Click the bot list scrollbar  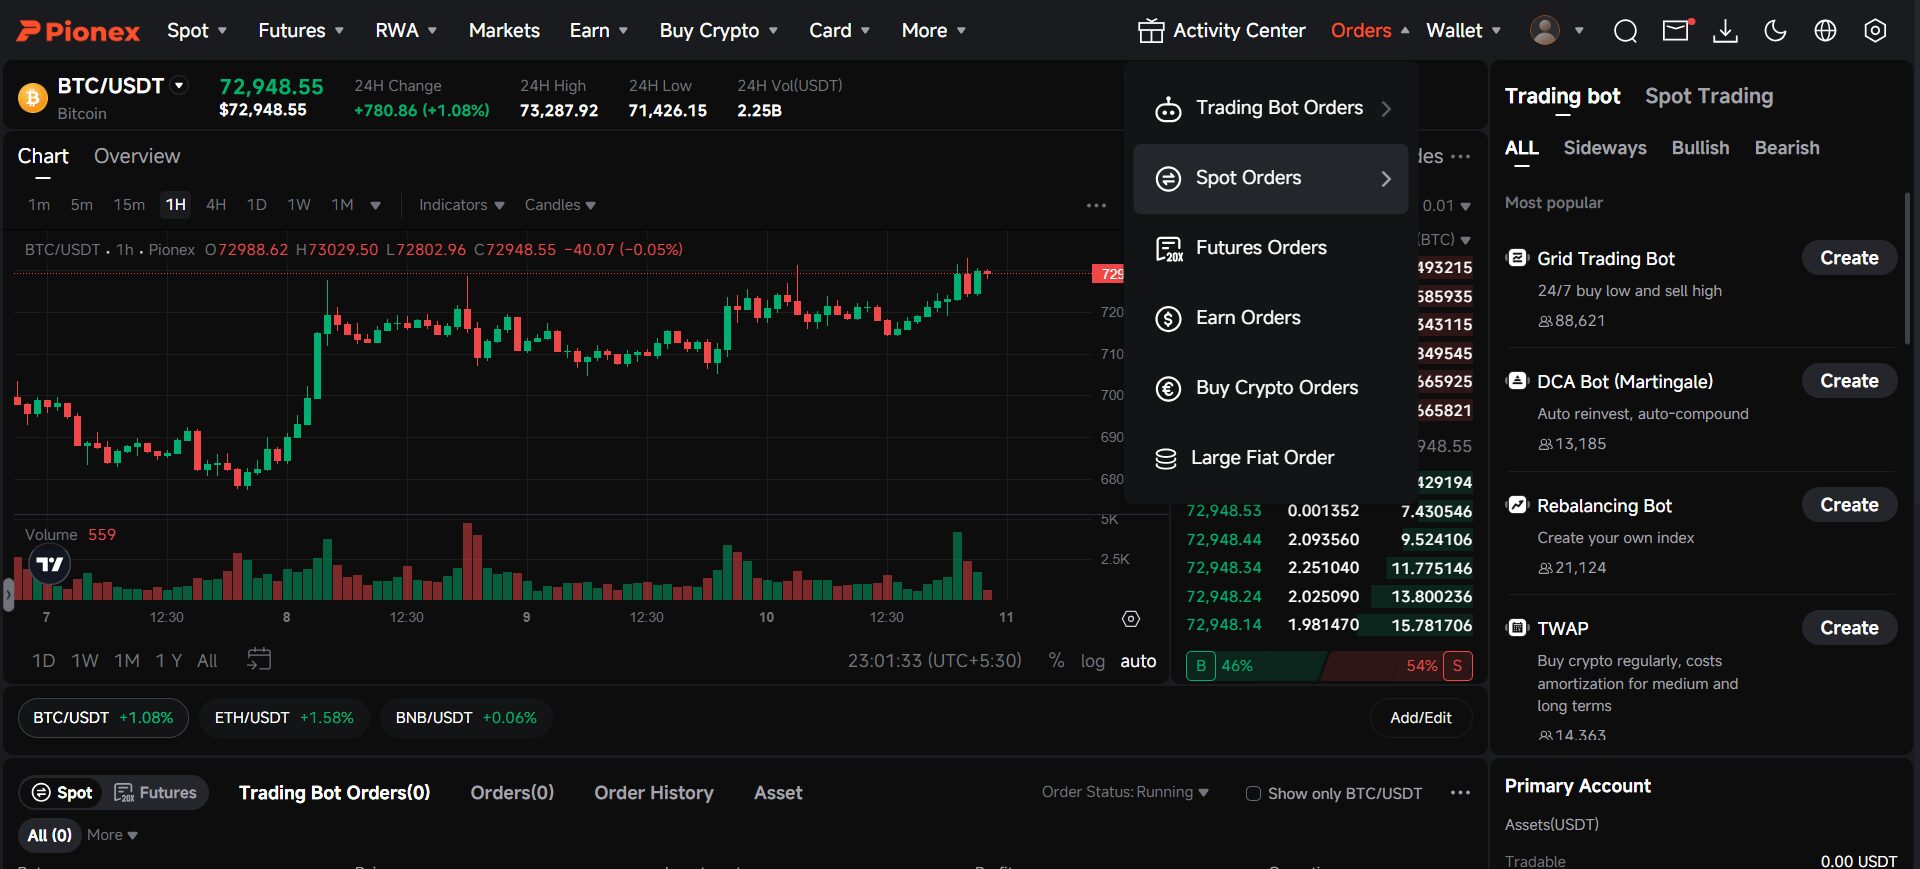(1907, 267)
